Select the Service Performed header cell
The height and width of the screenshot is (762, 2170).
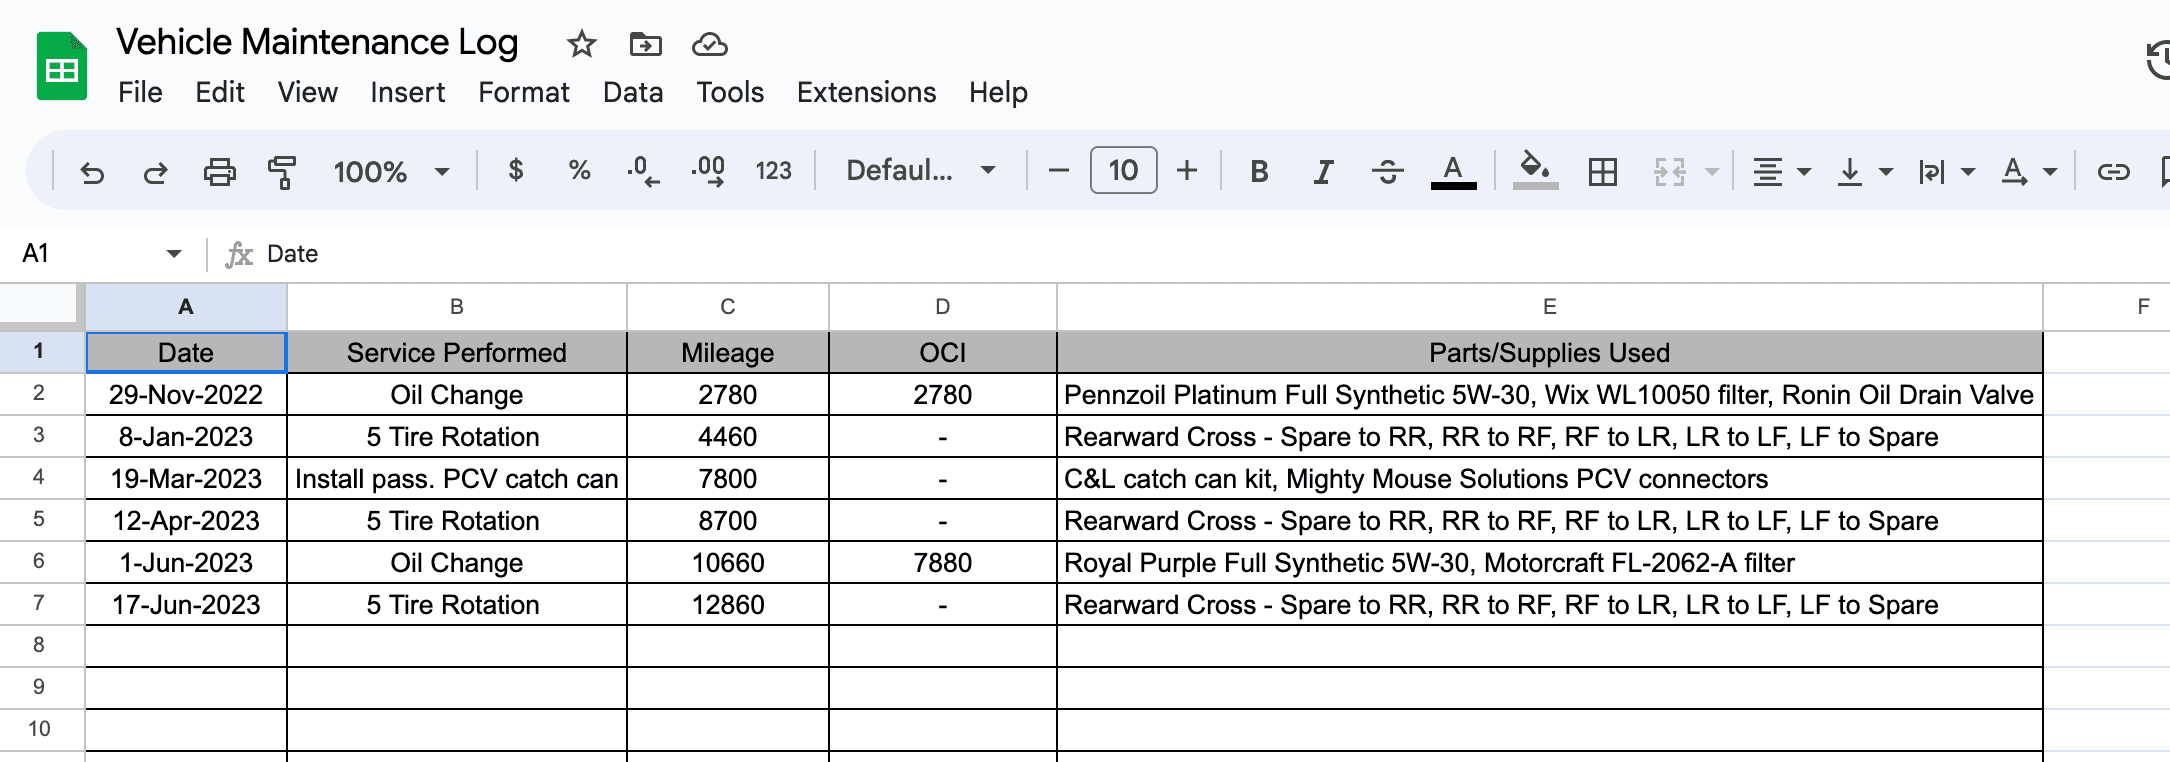[457, 353]
